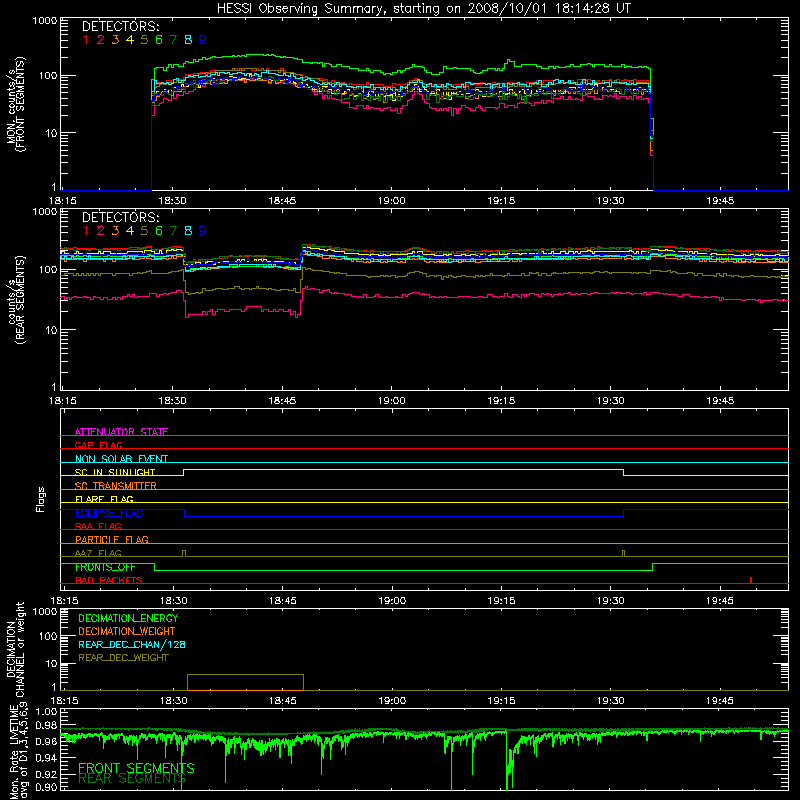Select the 1000 y-axis label of front segments plot
The width and height of the screenshot is (800, 800).
coord(45,21)
